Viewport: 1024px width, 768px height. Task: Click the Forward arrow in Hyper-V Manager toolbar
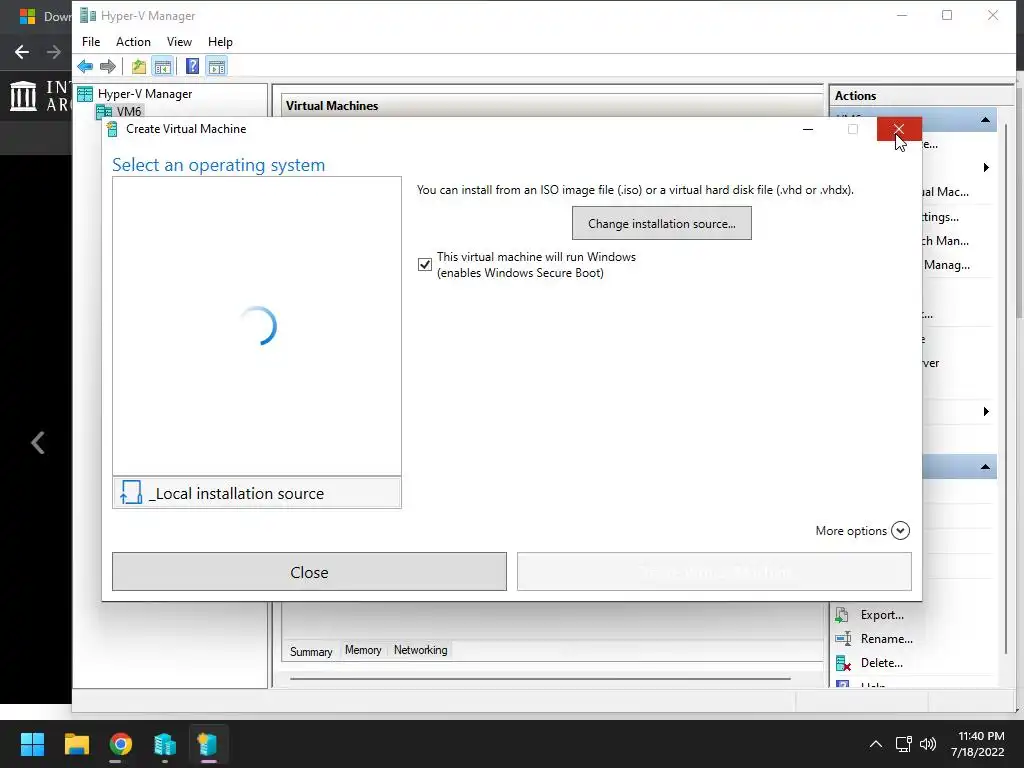[108, 66]
